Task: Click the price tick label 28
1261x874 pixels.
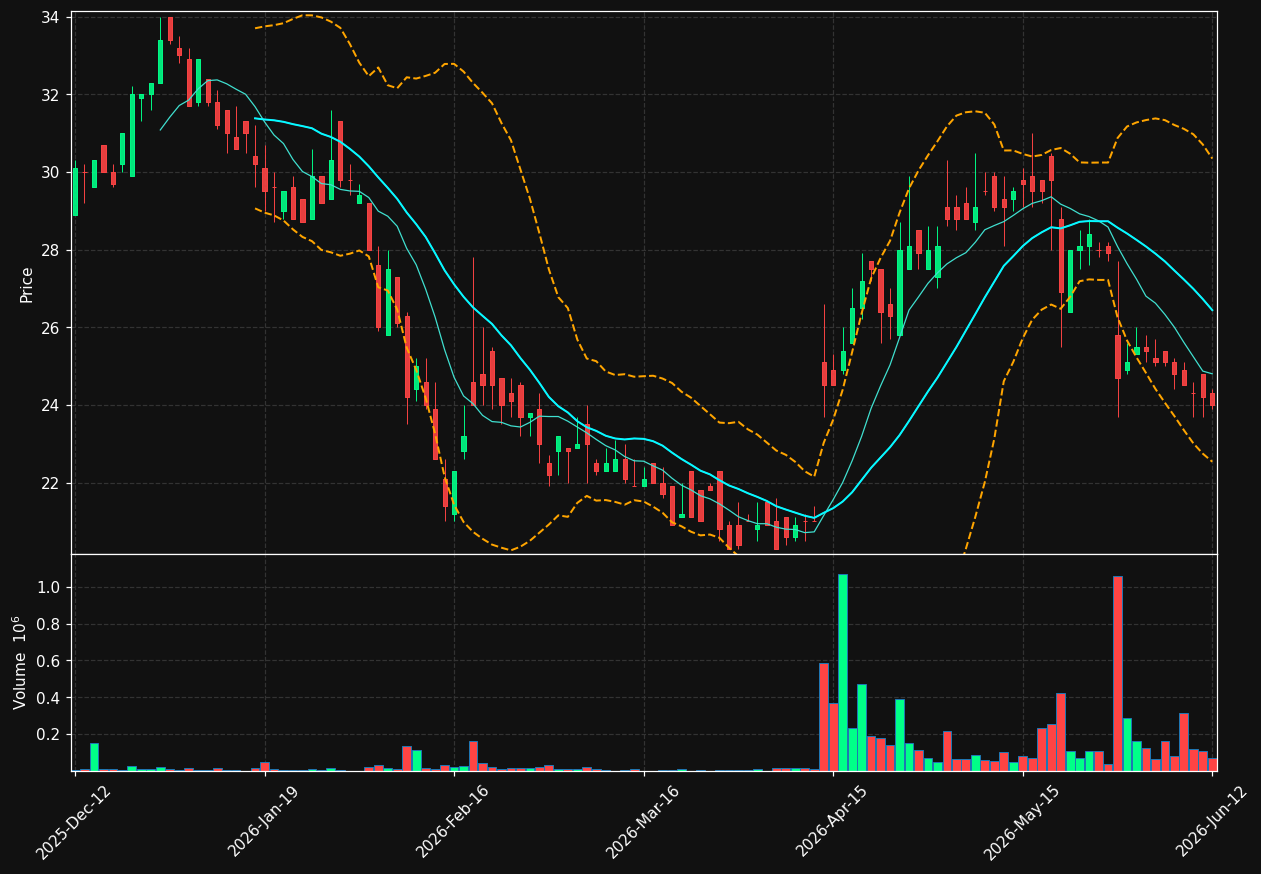Action: point(51,250)
